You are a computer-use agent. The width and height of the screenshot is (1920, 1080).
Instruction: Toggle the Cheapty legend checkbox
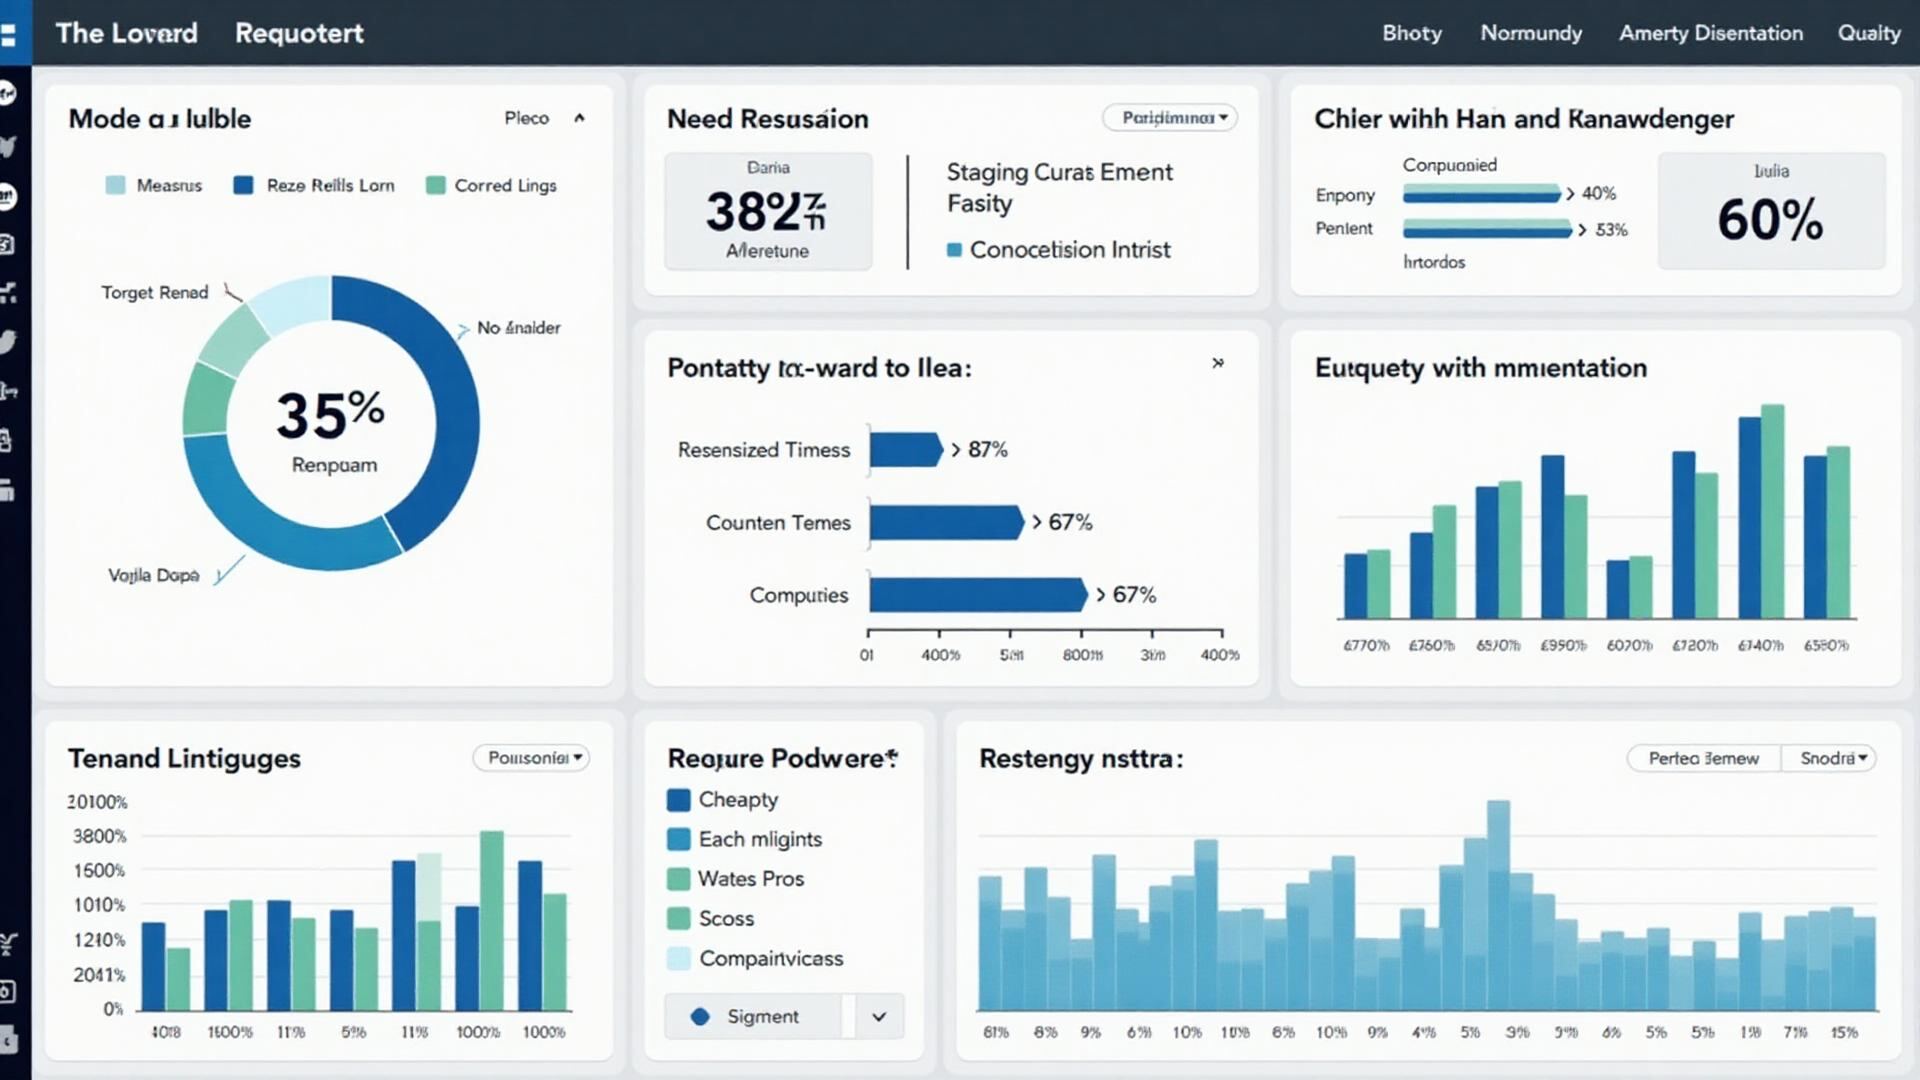tap(678, 800)
